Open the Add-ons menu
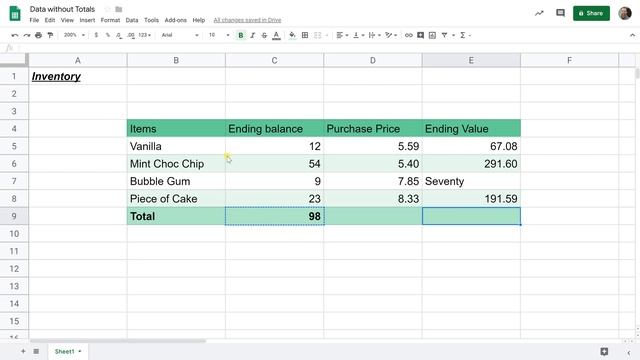This screenshot has width=640, height=360. pyautogui.click(x=176, y=20)
